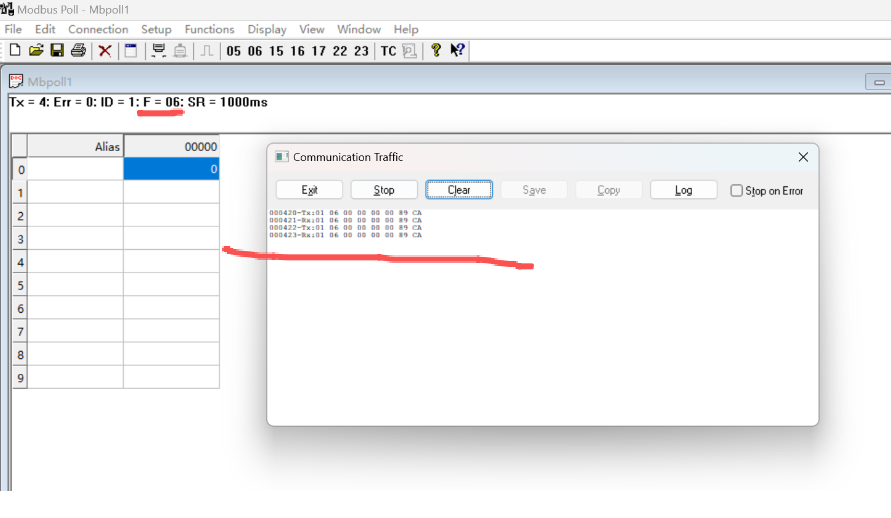Select row header 9
This screenshot has height=518, width=891.
tap(20, 378)
